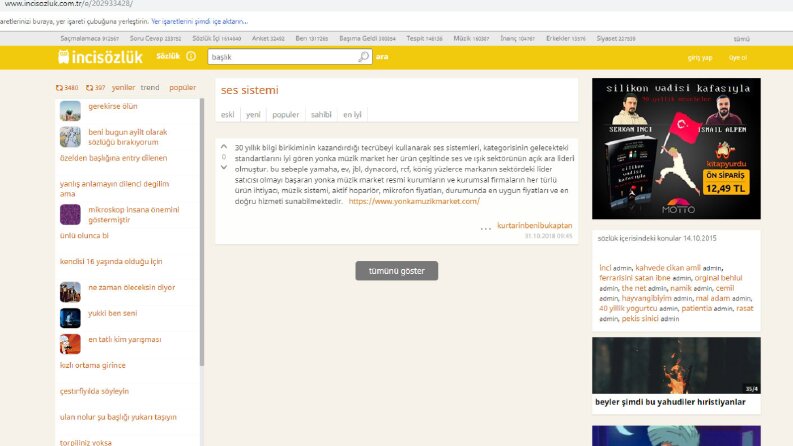Image resolution: width=793 pixels, height=446 pixels.
Task: Open Müzik category
Action: click(471, 38)
